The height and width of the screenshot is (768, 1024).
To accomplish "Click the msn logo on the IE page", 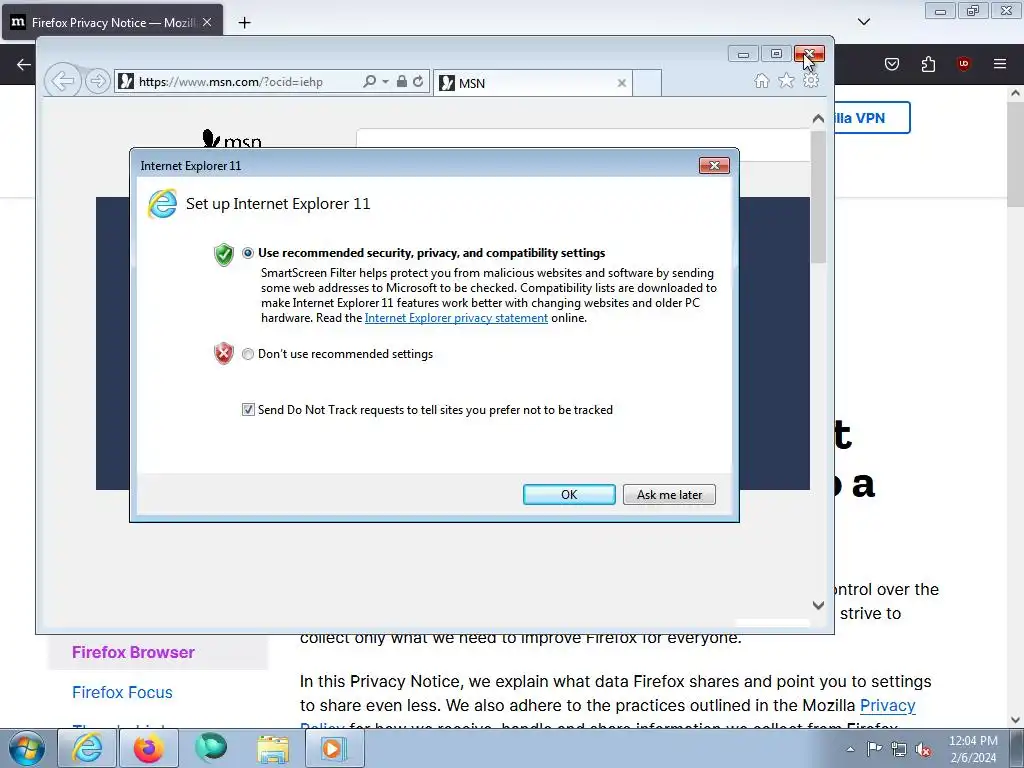I will click(232, 140).
